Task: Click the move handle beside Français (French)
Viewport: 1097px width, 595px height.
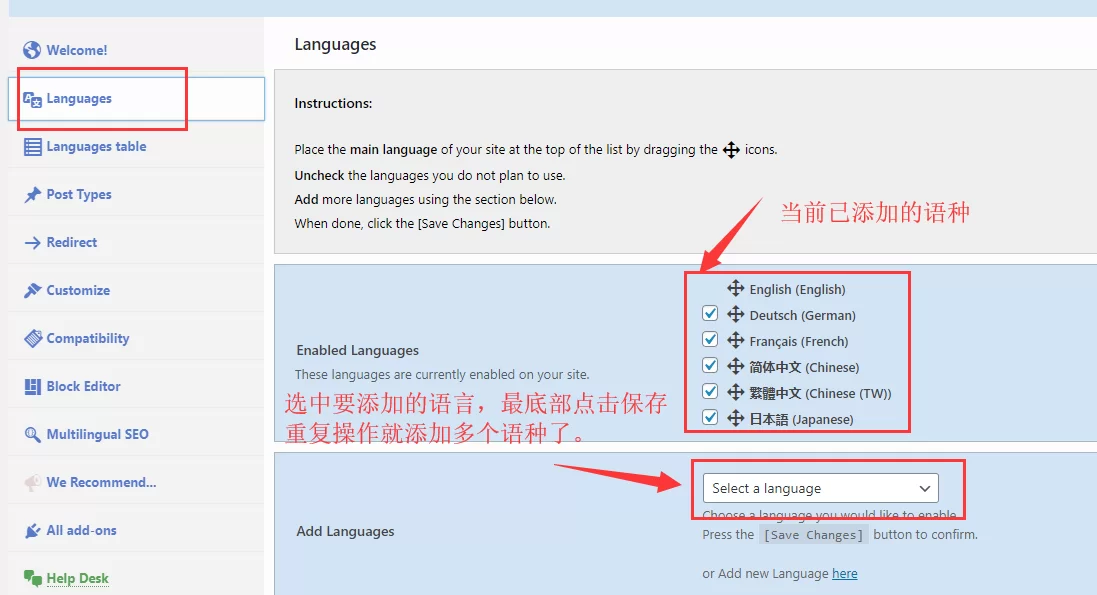Action: pos(735,340)
